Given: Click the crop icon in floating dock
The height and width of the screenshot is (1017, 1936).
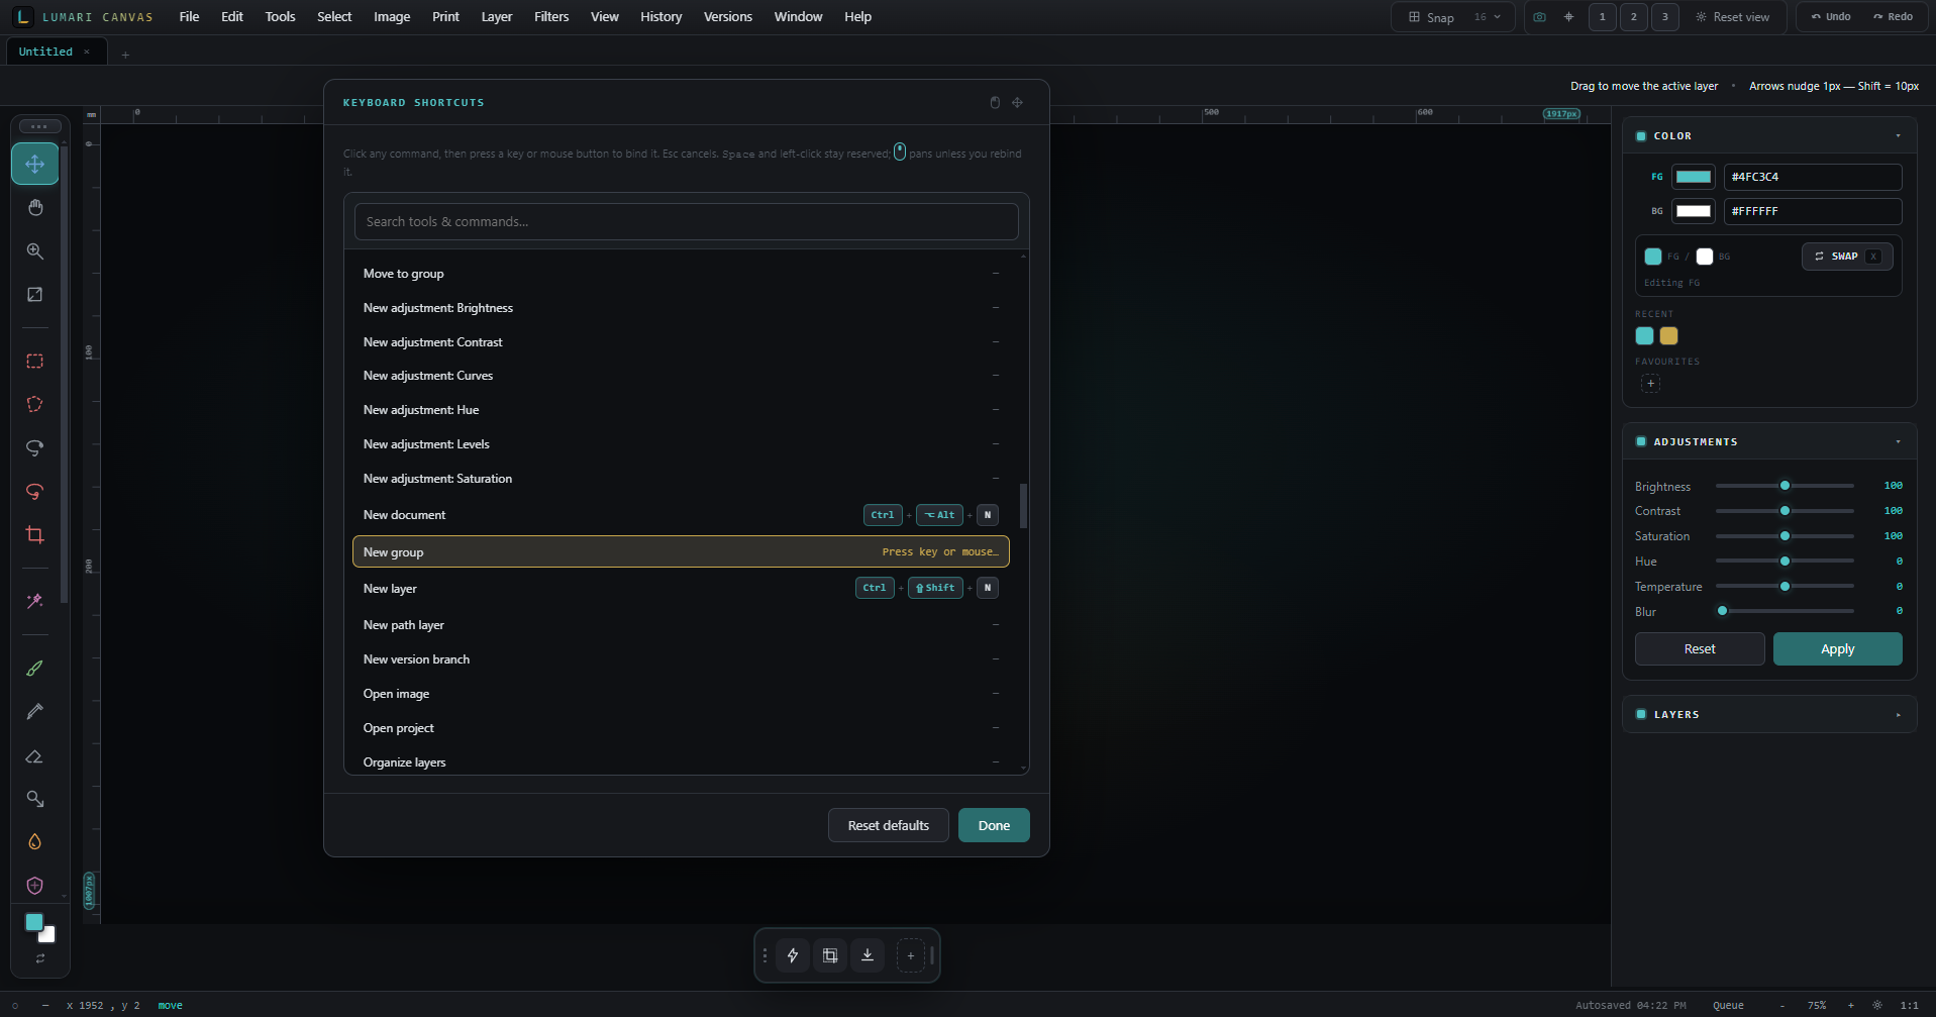Looking at the screenshot, I should click(830, 955).
